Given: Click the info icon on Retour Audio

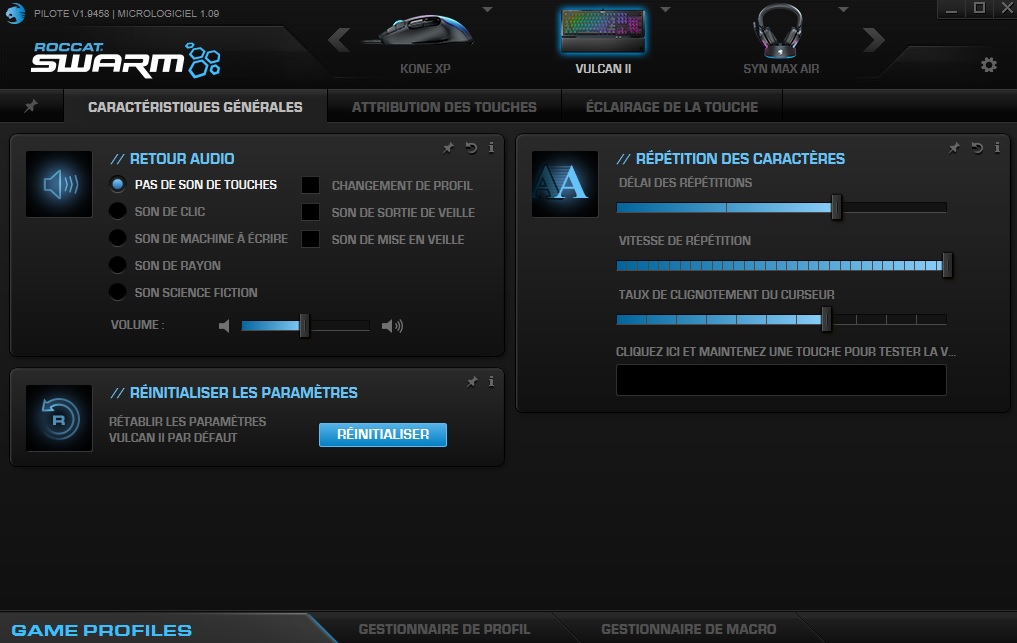Looking at the screenshot, I should 490,147.
